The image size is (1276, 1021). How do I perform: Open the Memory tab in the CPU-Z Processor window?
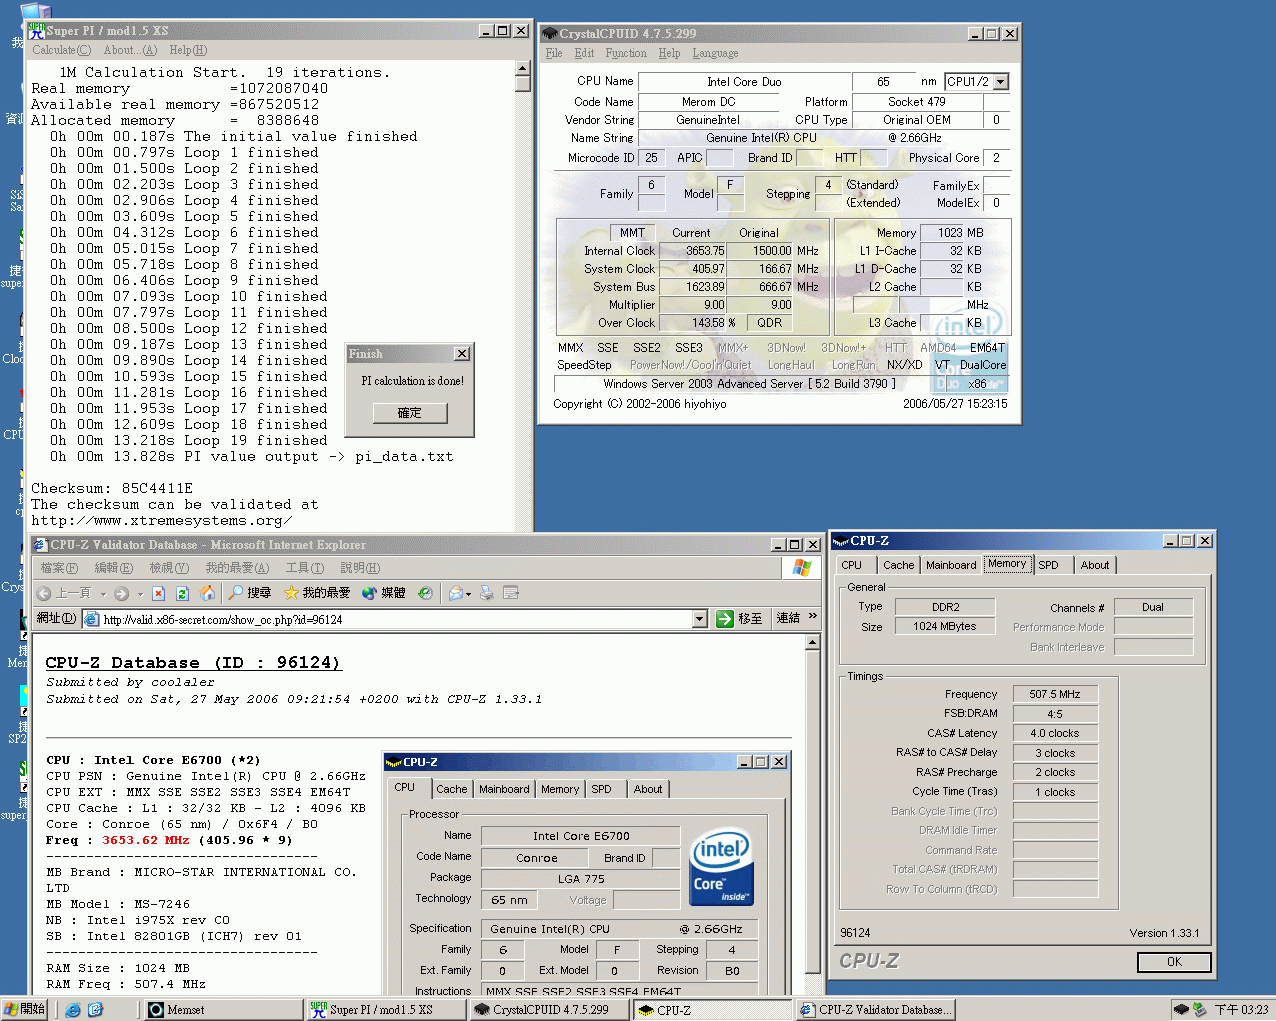point(560,789)
